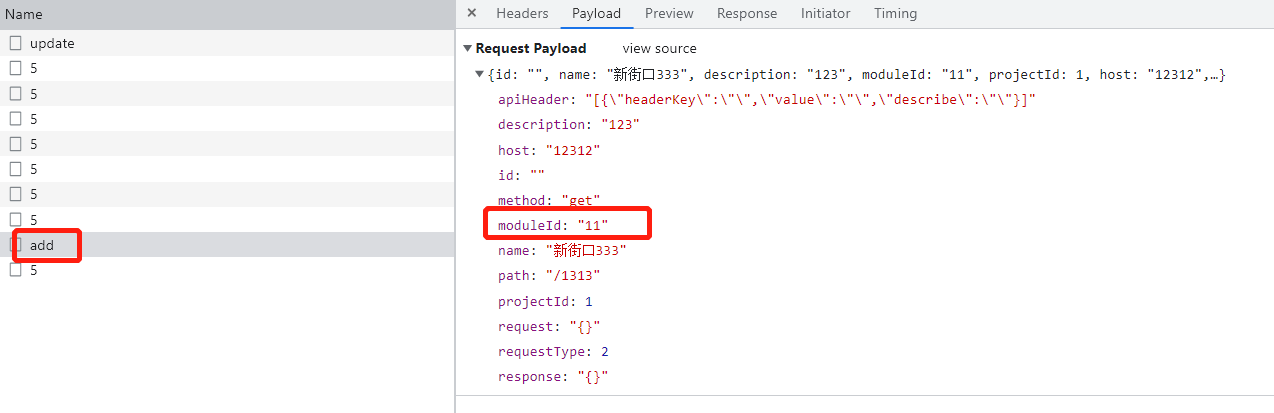Click the file icon below the add row
This screenshot has width=1274, height=413.
pos(16,270)
